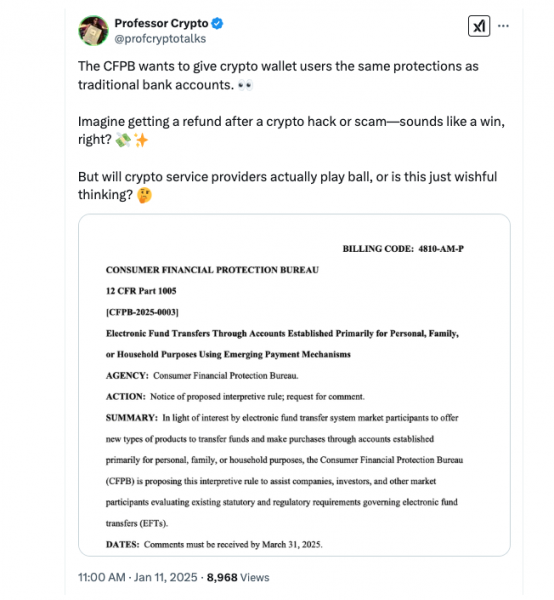The width and height of the screenshot is (554, 600).
Task: Click the 8,968 Views count
Action: [x=238, y=577]
